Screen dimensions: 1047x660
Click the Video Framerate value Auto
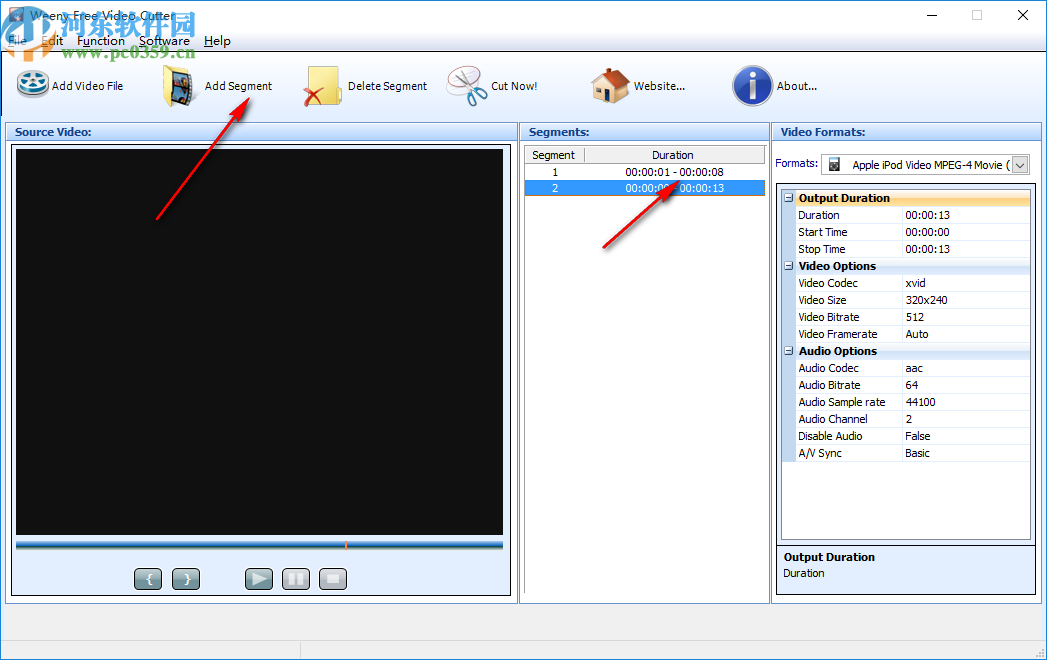click(x=917, y=334)
